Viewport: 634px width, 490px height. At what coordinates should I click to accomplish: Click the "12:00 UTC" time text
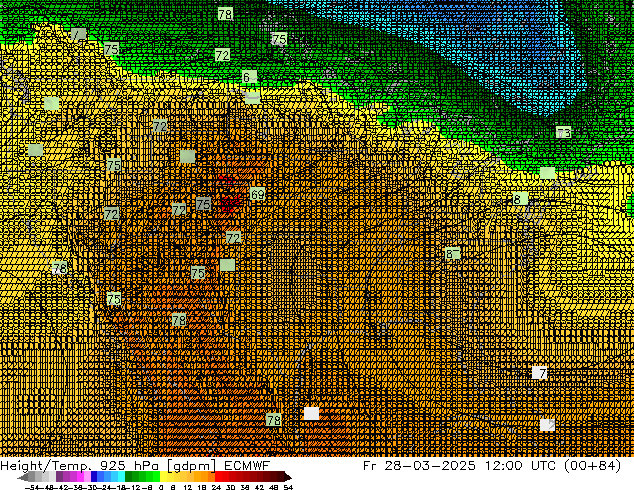click(x=522, y=466)
